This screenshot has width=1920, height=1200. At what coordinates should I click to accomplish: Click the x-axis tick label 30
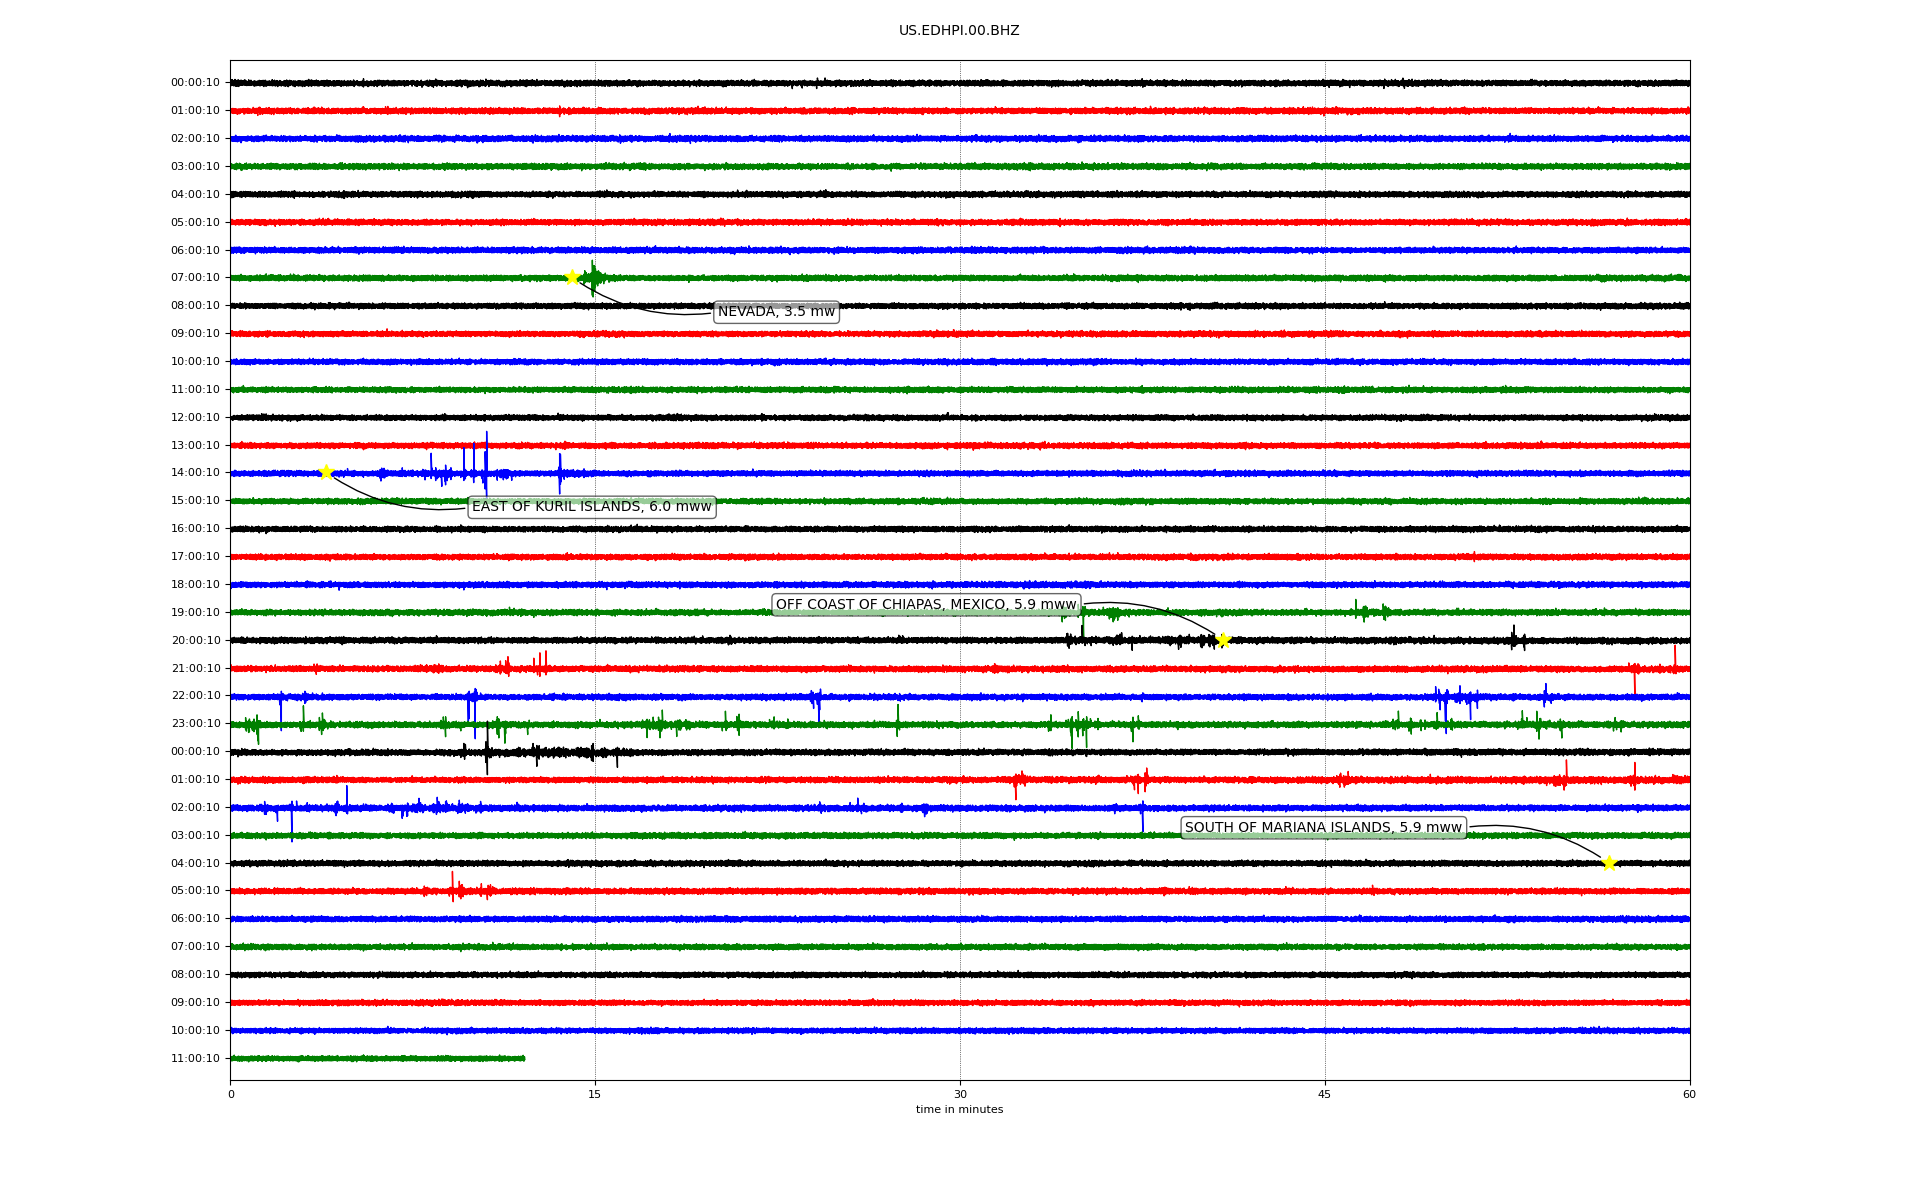[x=960, y=1094]
